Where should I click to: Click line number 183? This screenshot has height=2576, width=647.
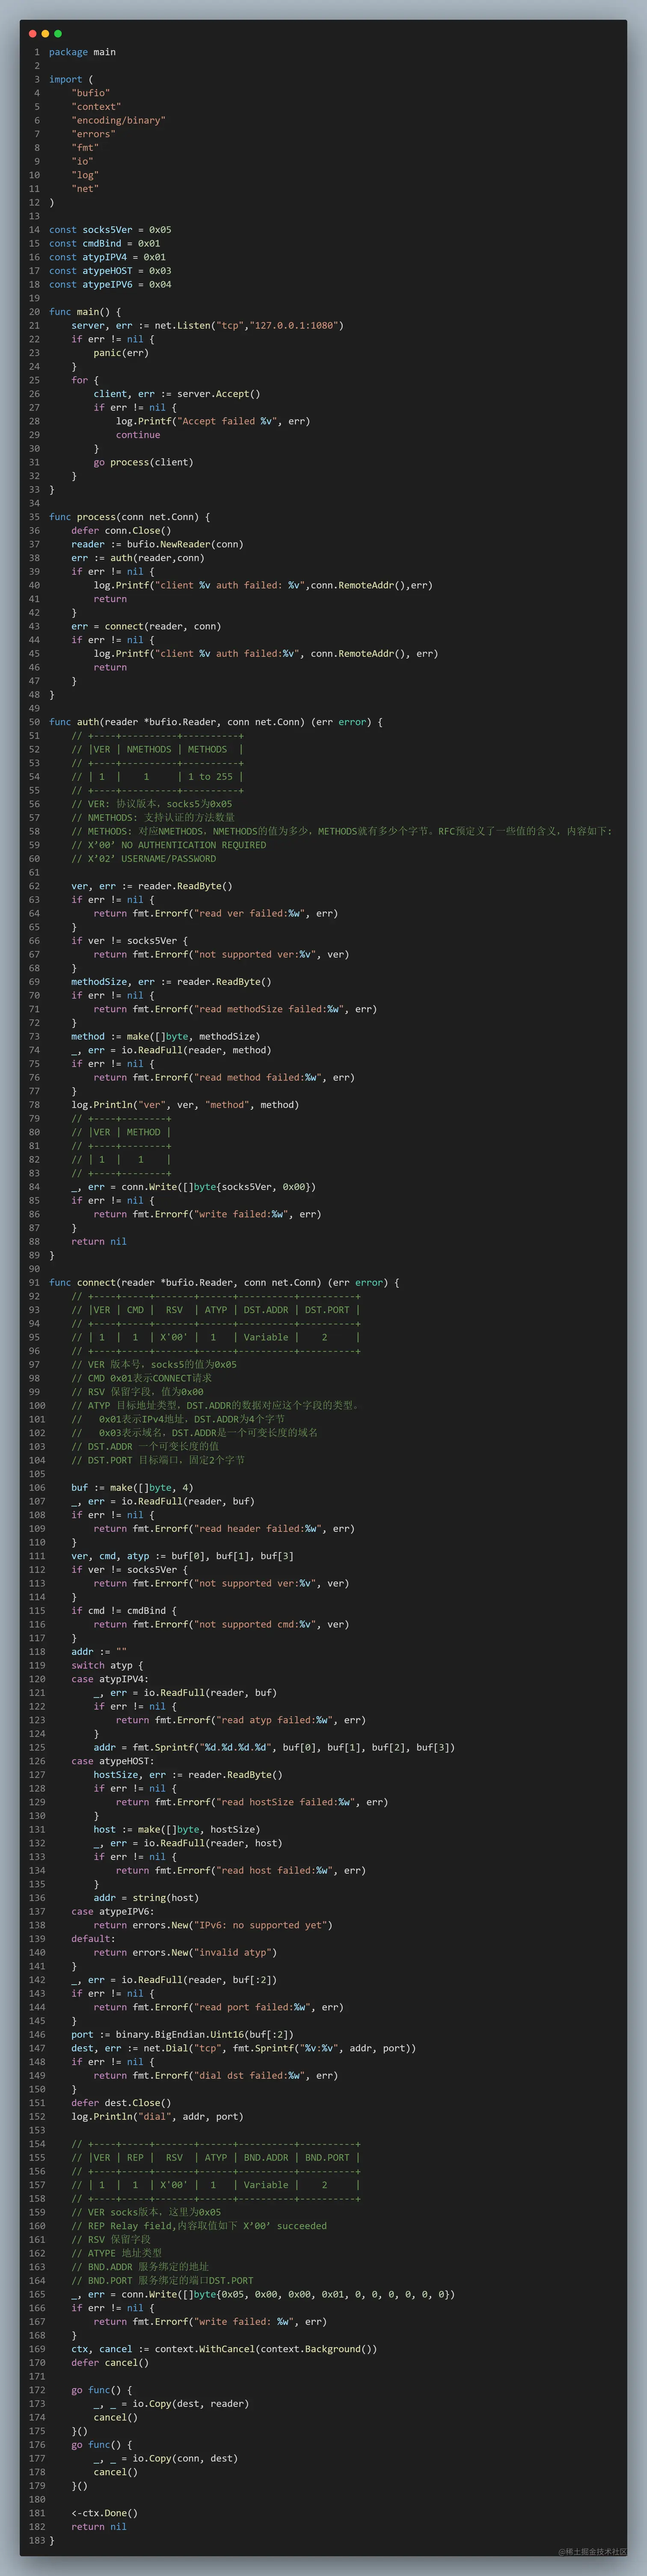[36, 2540]
